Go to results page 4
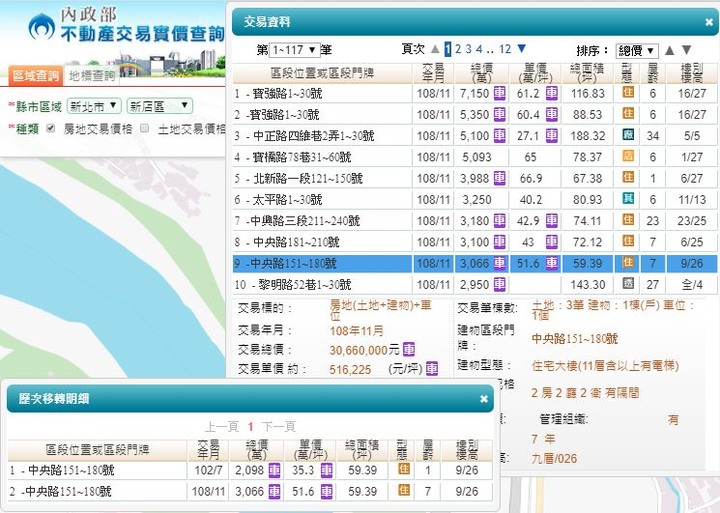The image size is (720, 513). tap(479, 49)
